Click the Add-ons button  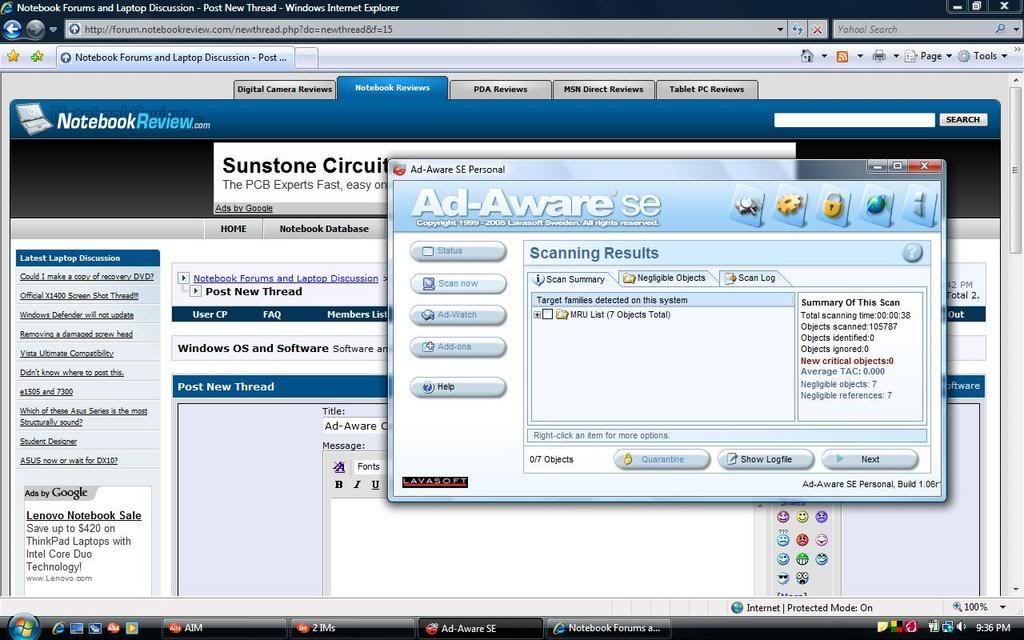point(458,347)
